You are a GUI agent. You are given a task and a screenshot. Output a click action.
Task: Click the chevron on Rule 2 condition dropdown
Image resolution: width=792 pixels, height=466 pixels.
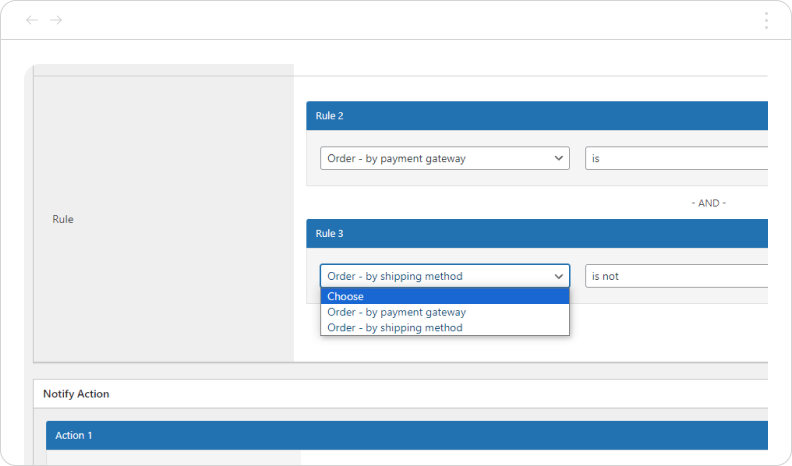click(558, 158)
